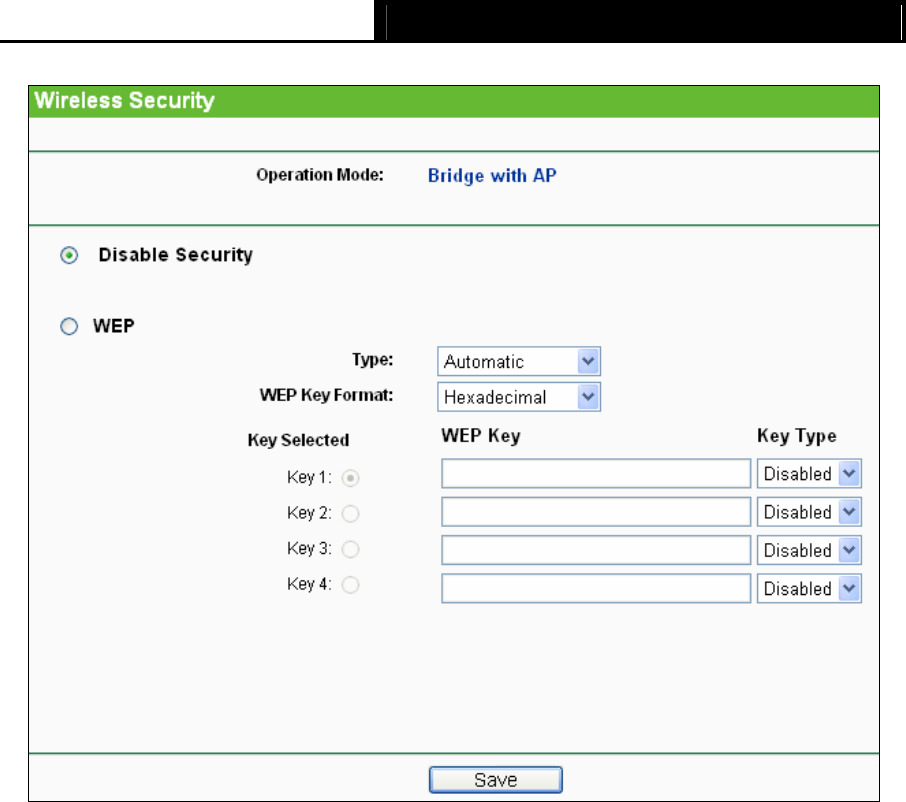Open Key 2 Key Type dropdown
The height and width of the screenshot is (802, 906).
[809, 512]
